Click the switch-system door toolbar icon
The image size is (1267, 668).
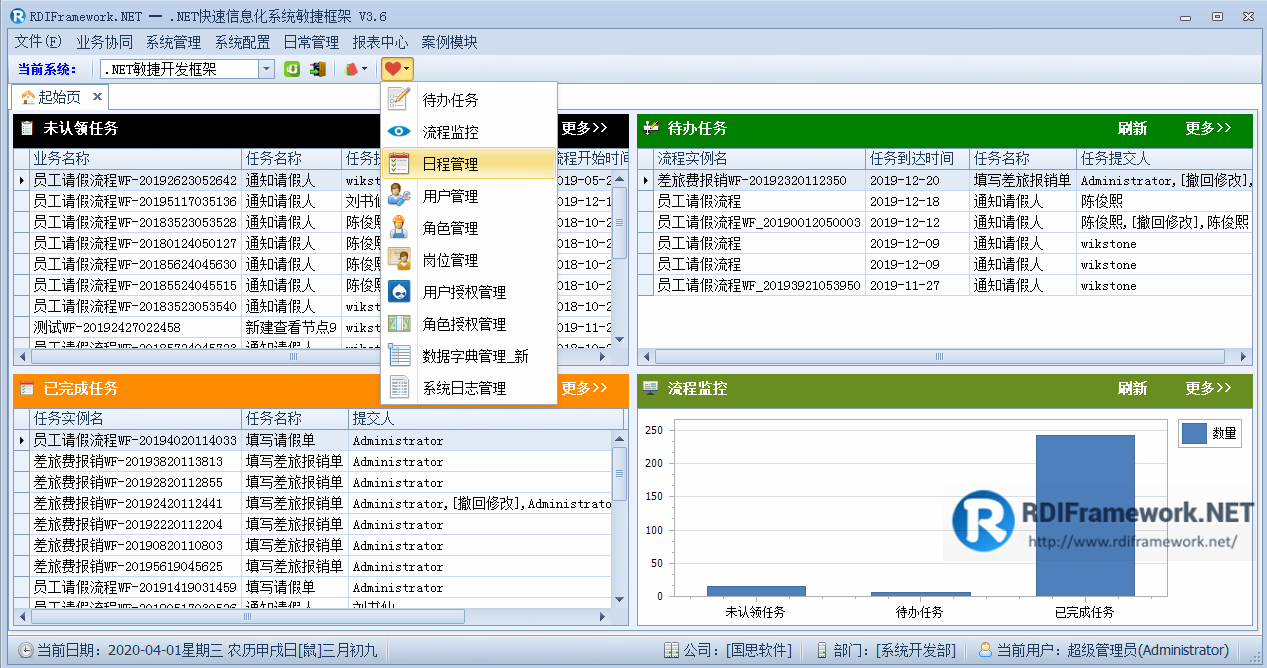coord(317,68)
